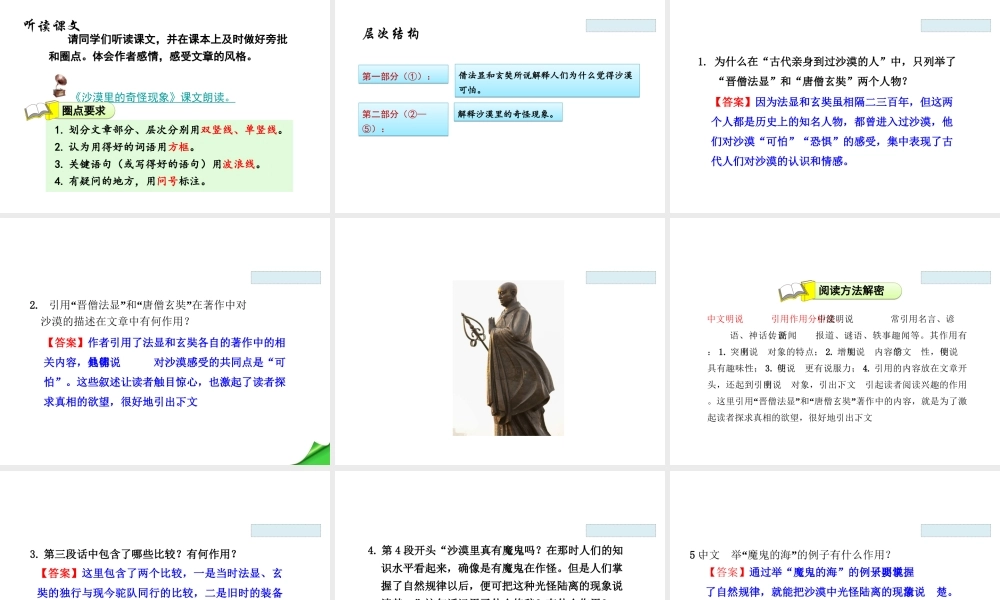Click the answer beginning 因为法显和玄奘虽相隔二三百年
This screenshot has width=1000, height=600.
point(832,131)
